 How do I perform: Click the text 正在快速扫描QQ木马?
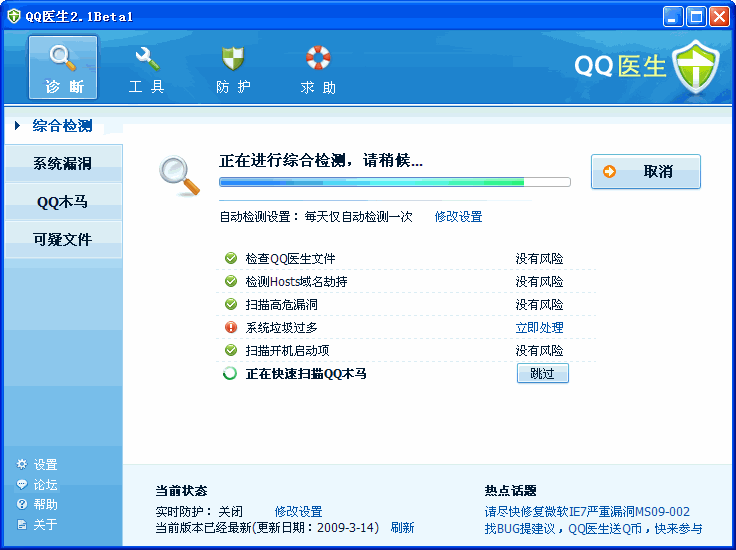pyautogui.click(x=306, y=374)
